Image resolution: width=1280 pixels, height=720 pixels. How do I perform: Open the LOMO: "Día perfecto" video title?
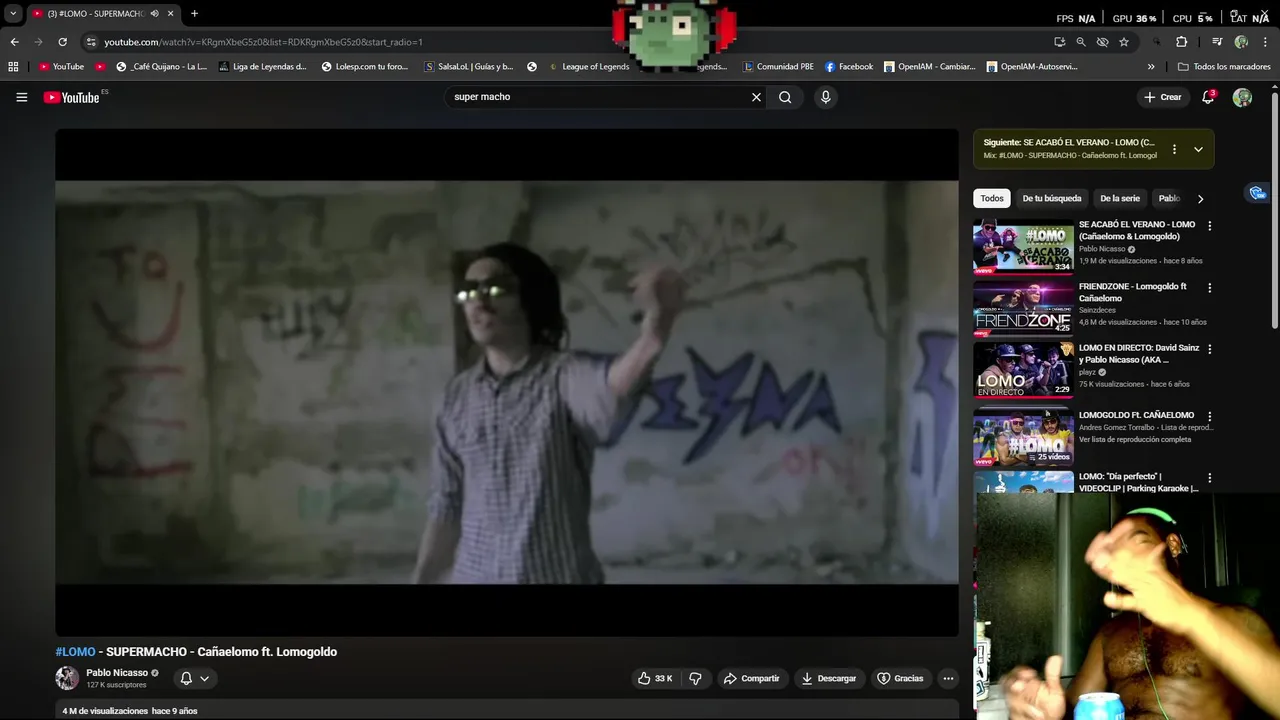pos(1138,482)
